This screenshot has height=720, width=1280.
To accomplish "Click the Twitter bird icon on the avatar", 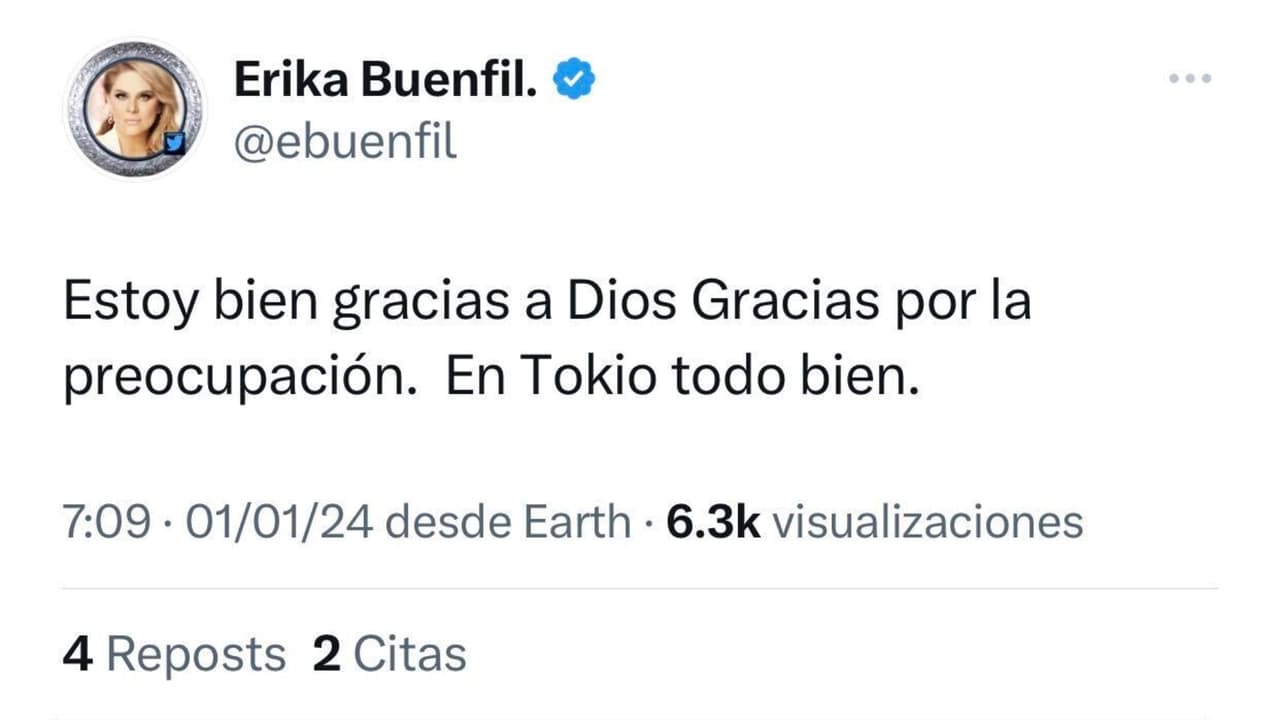I will coord(177,143).
